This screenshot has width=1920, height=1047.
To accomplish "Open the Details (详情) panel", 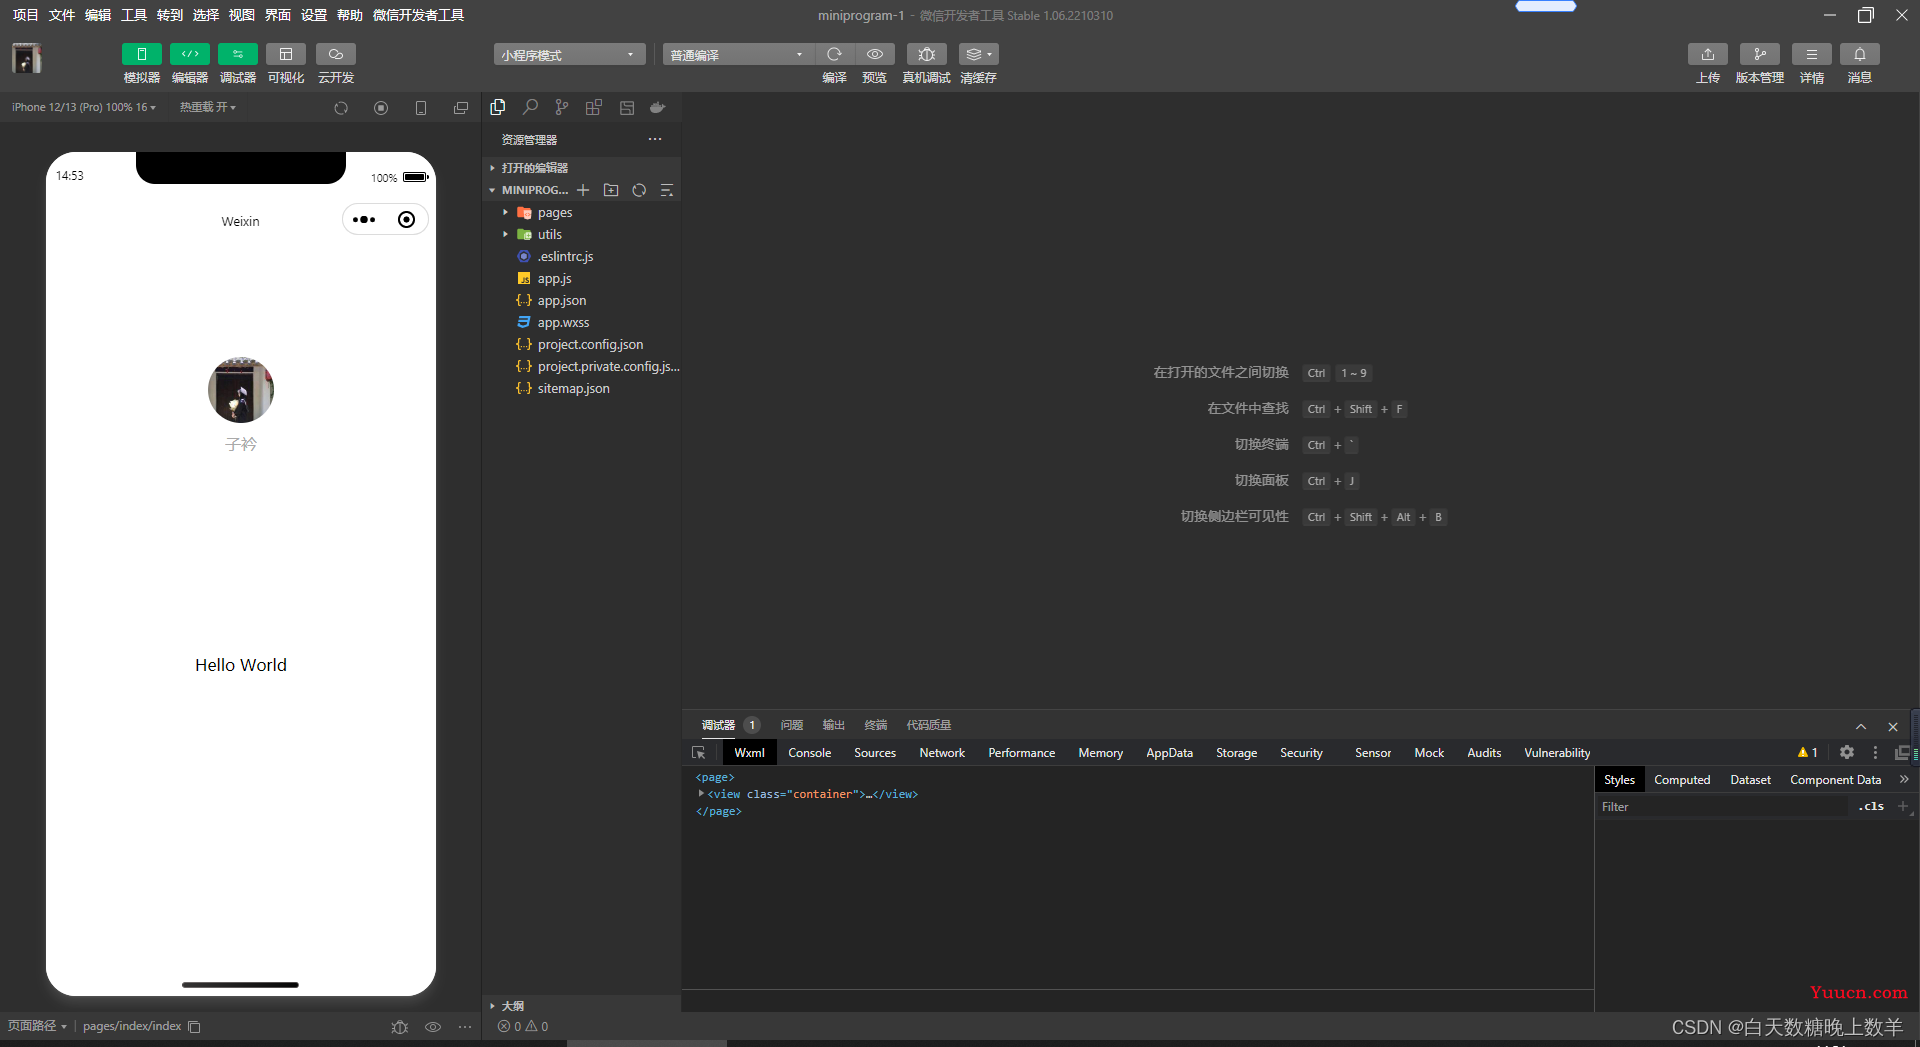I will pyautogui.click(x=1811, y=54).
